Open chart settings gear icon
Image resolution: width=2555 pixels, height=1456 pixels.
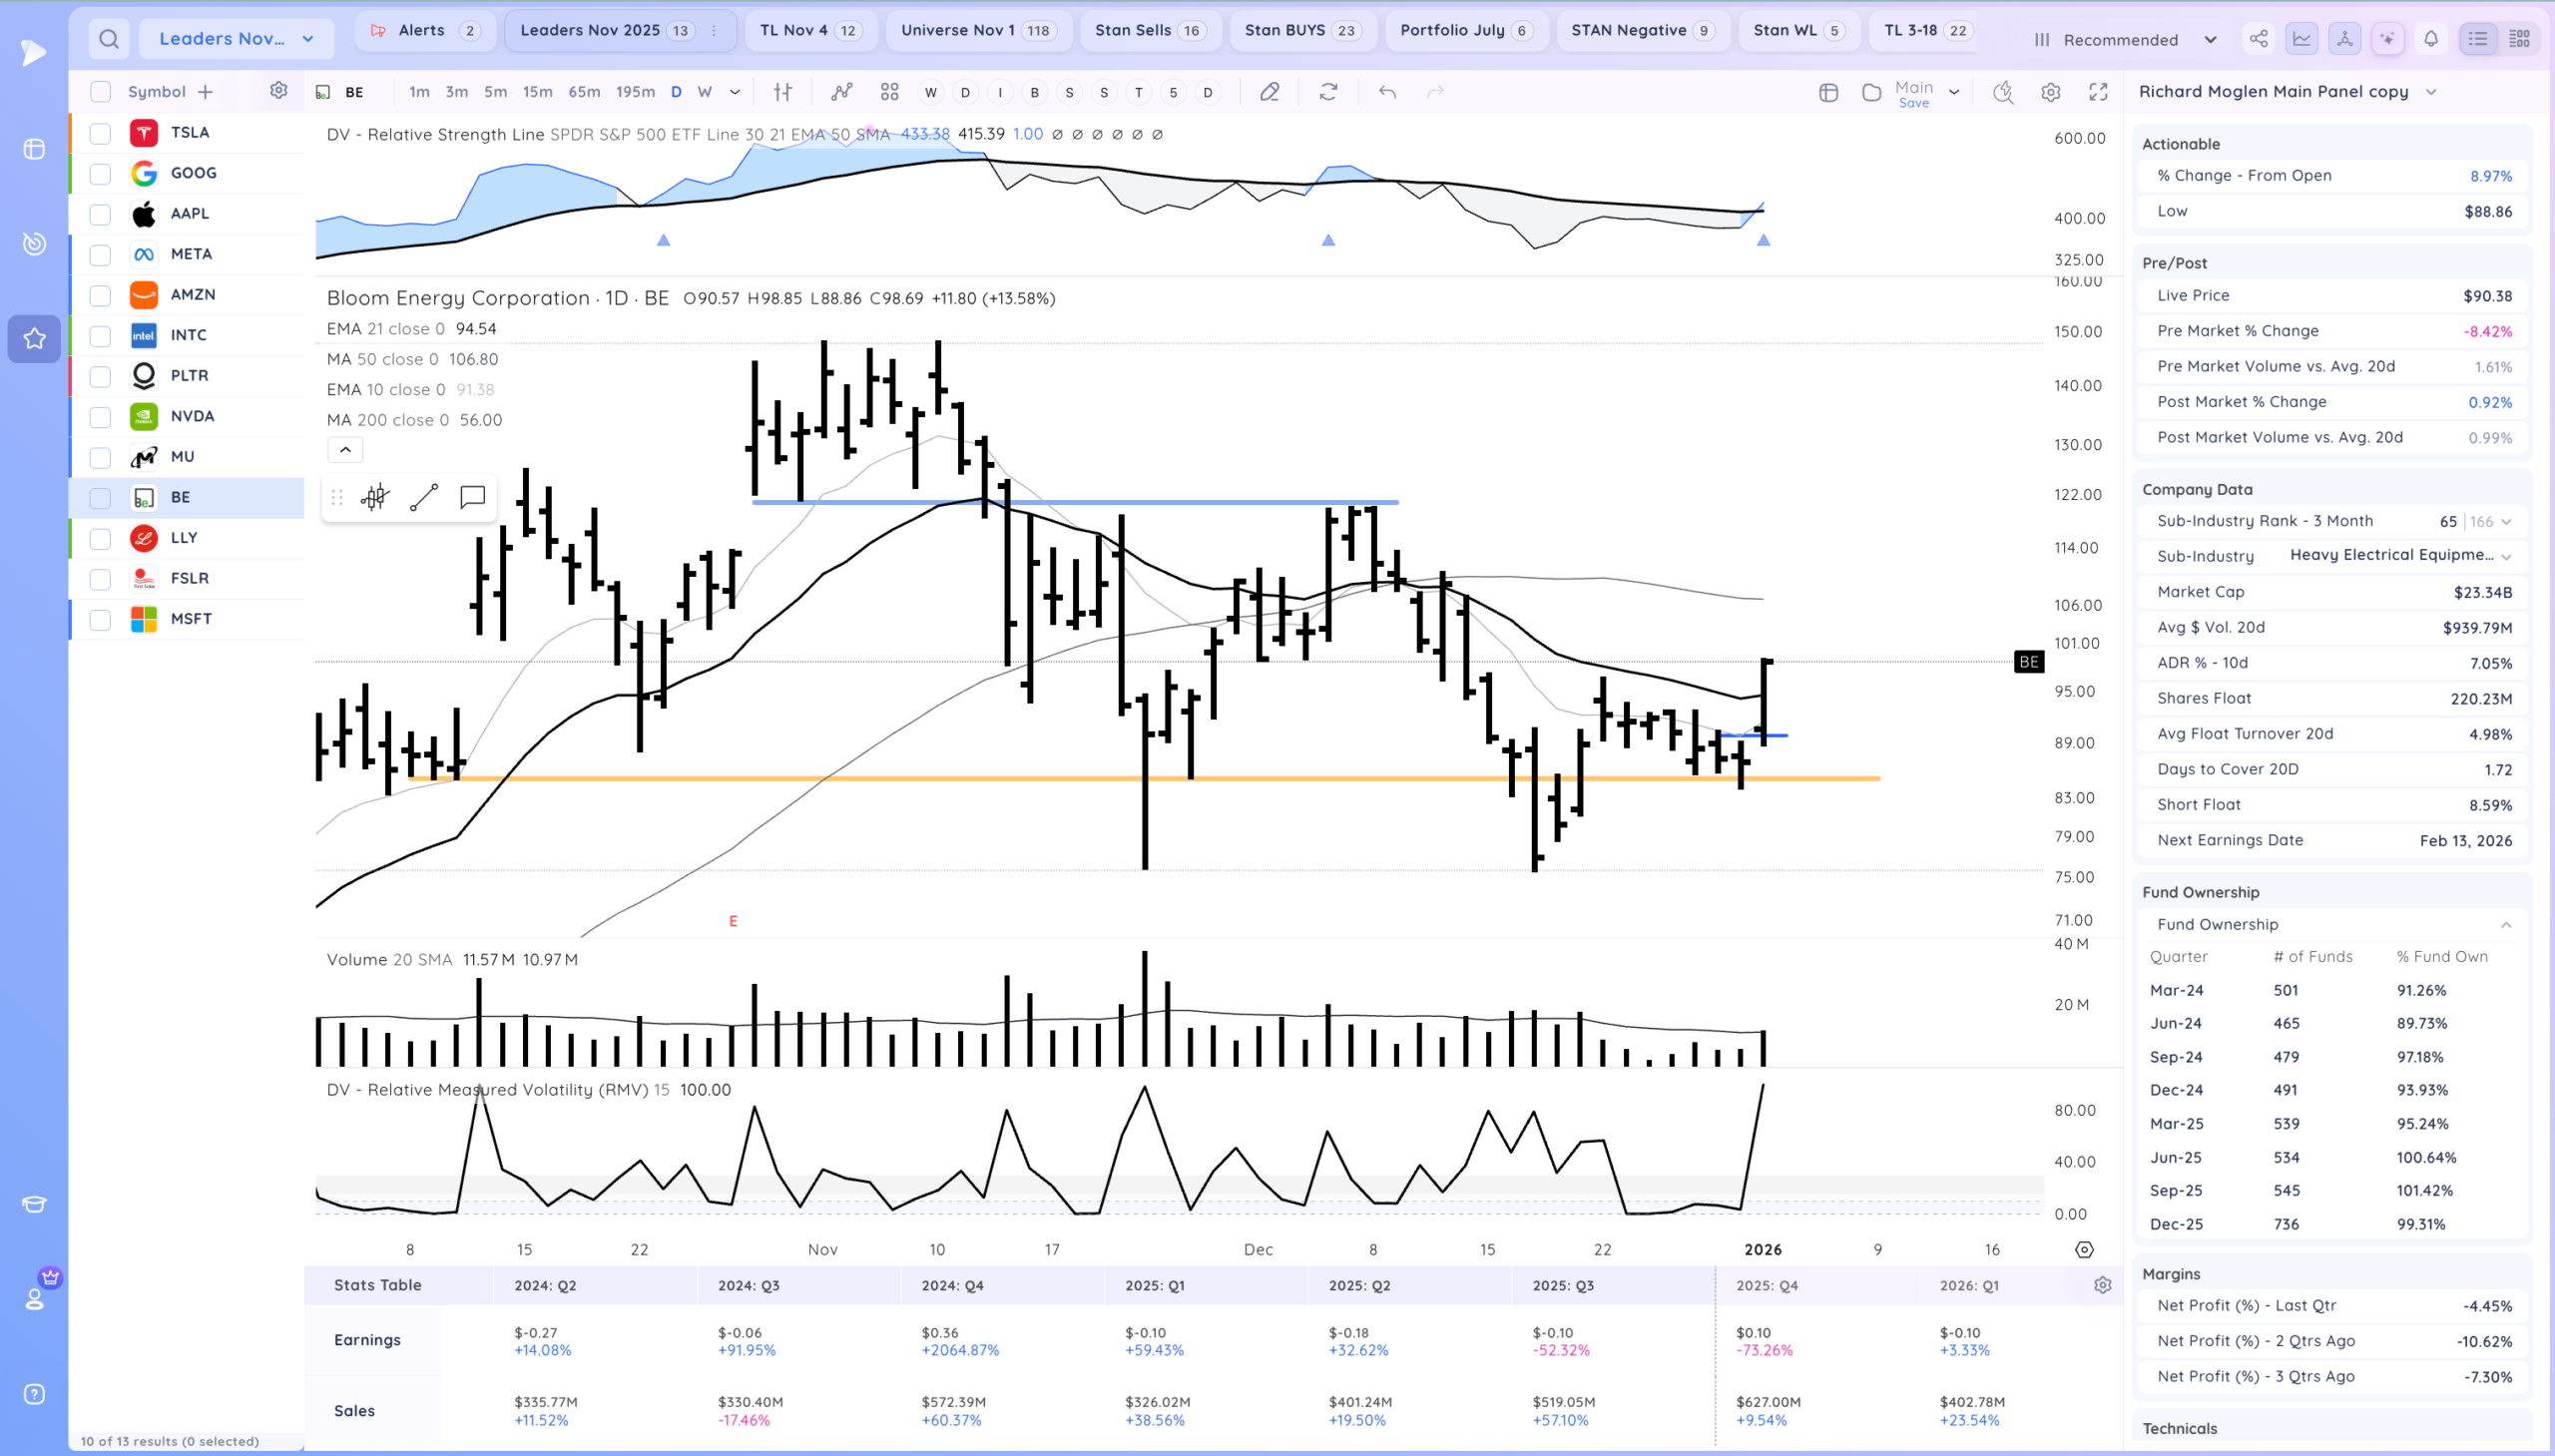pyautogui.click(x=2050, y=92)
